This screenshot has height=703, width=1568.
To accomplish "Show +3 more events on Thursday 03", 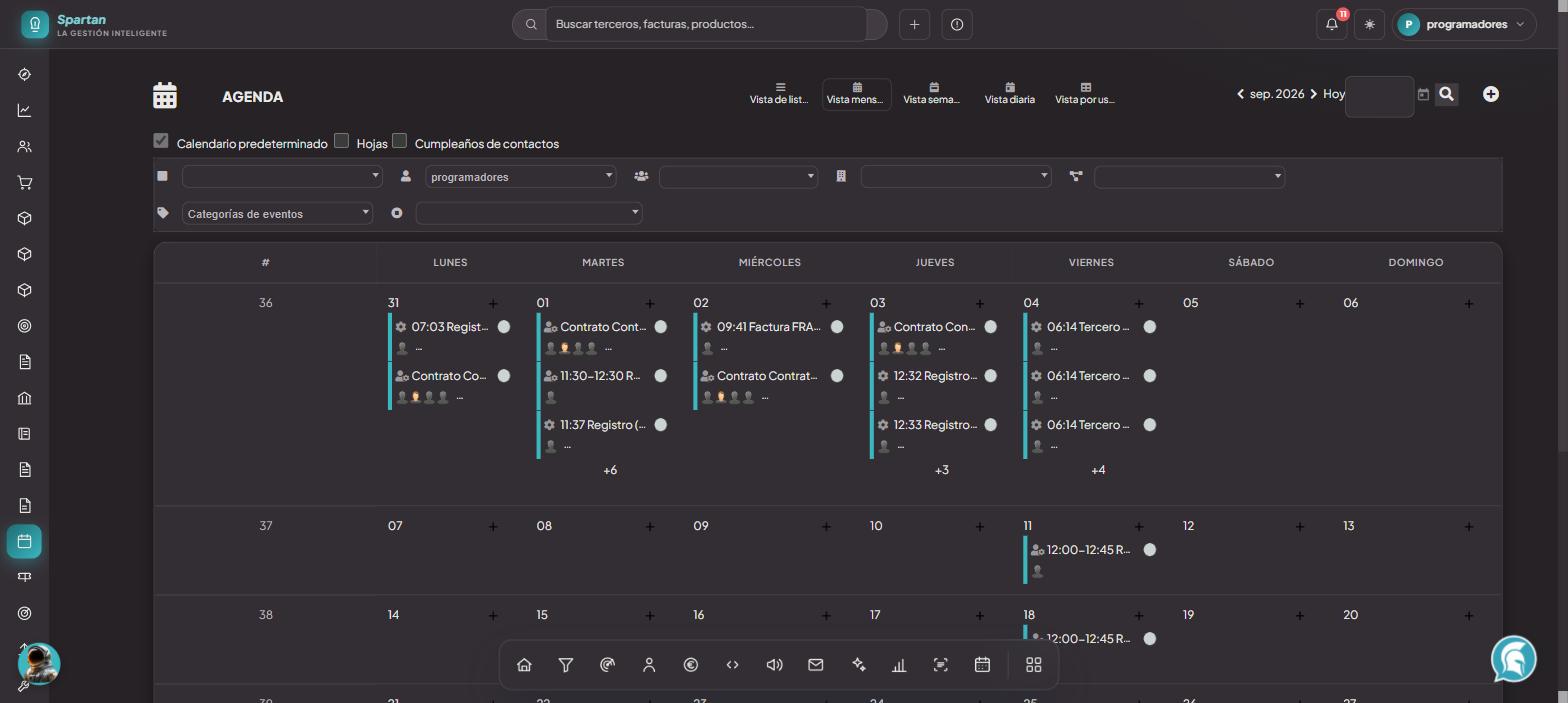I will [x=942, y=470].
